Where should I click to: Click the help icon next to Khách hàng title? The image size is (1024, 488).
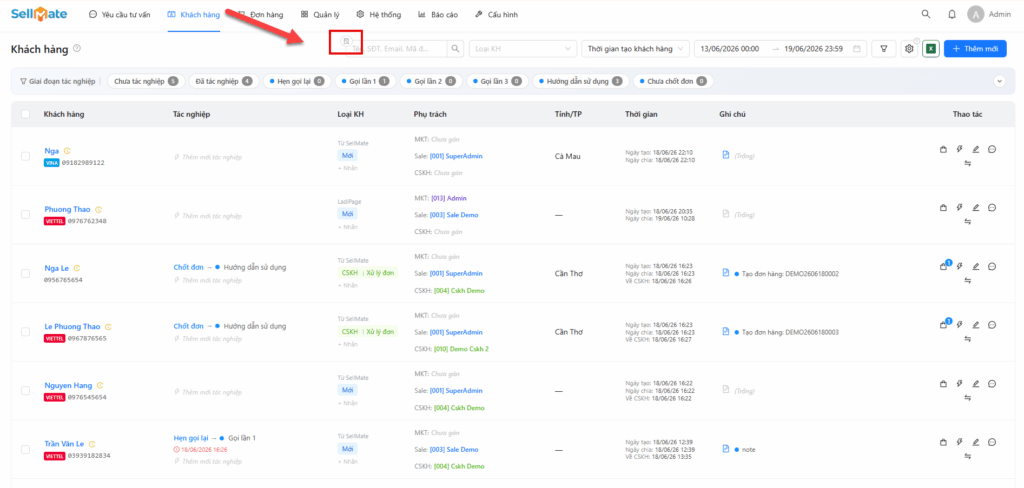[x=77, y=48]
